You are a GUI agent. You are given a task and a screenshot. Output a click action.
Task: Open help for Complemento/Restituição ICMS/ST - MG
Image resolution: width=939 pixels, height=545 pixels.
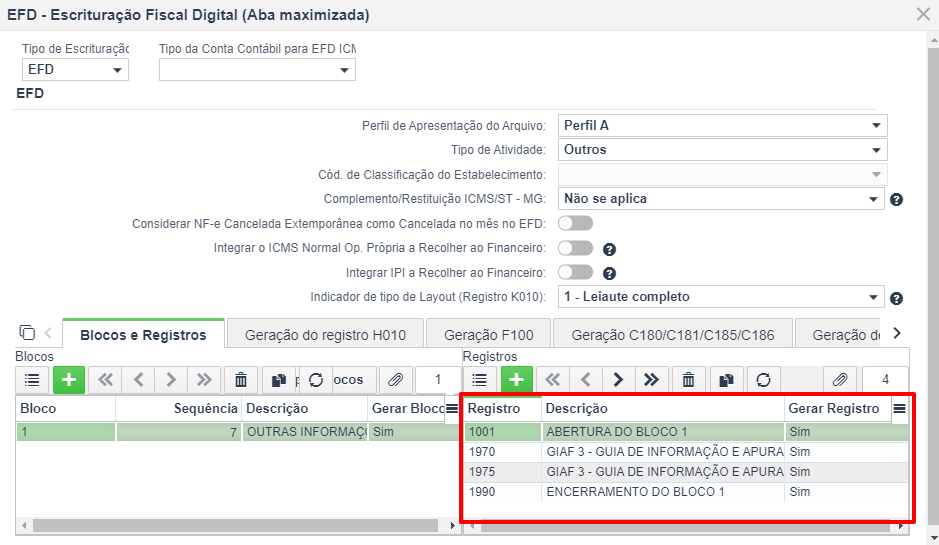pyautogui.click(x=896, y=200)
